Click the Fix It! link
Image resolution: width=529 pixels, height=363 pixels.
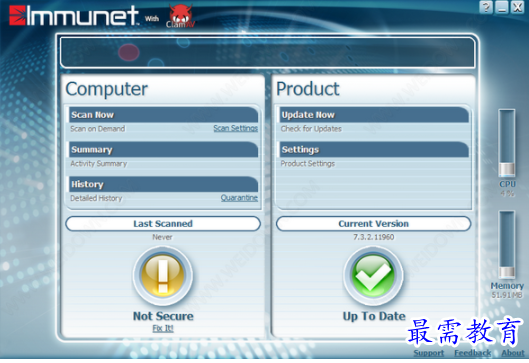(x=163, y=328)
